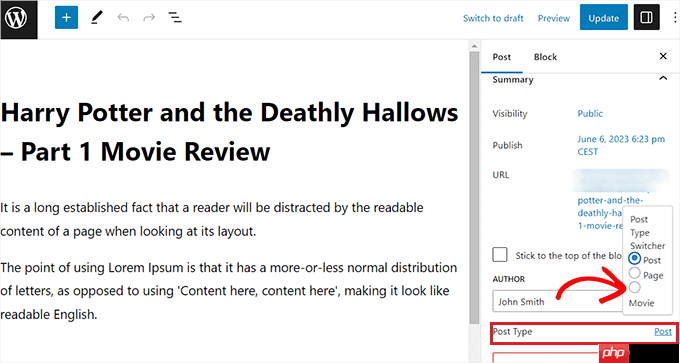
Task: Switch to the Block tab
Action: (545, 57)
